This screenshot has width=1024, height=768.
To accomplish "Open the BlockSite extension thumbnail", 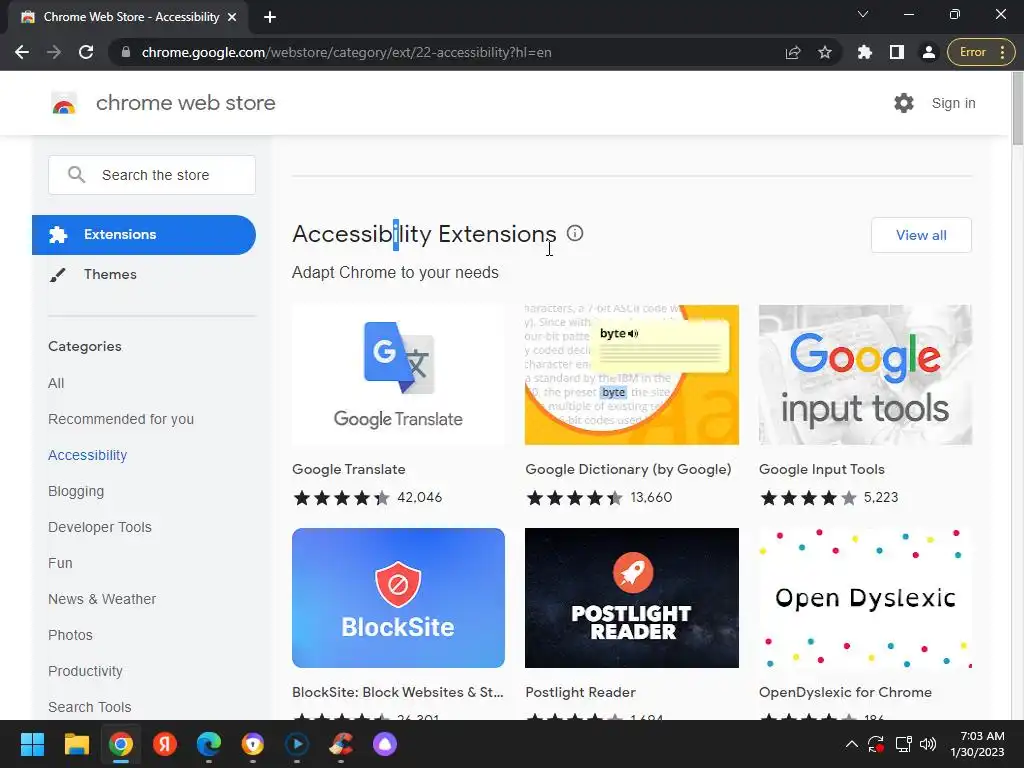I will point(398,598).
